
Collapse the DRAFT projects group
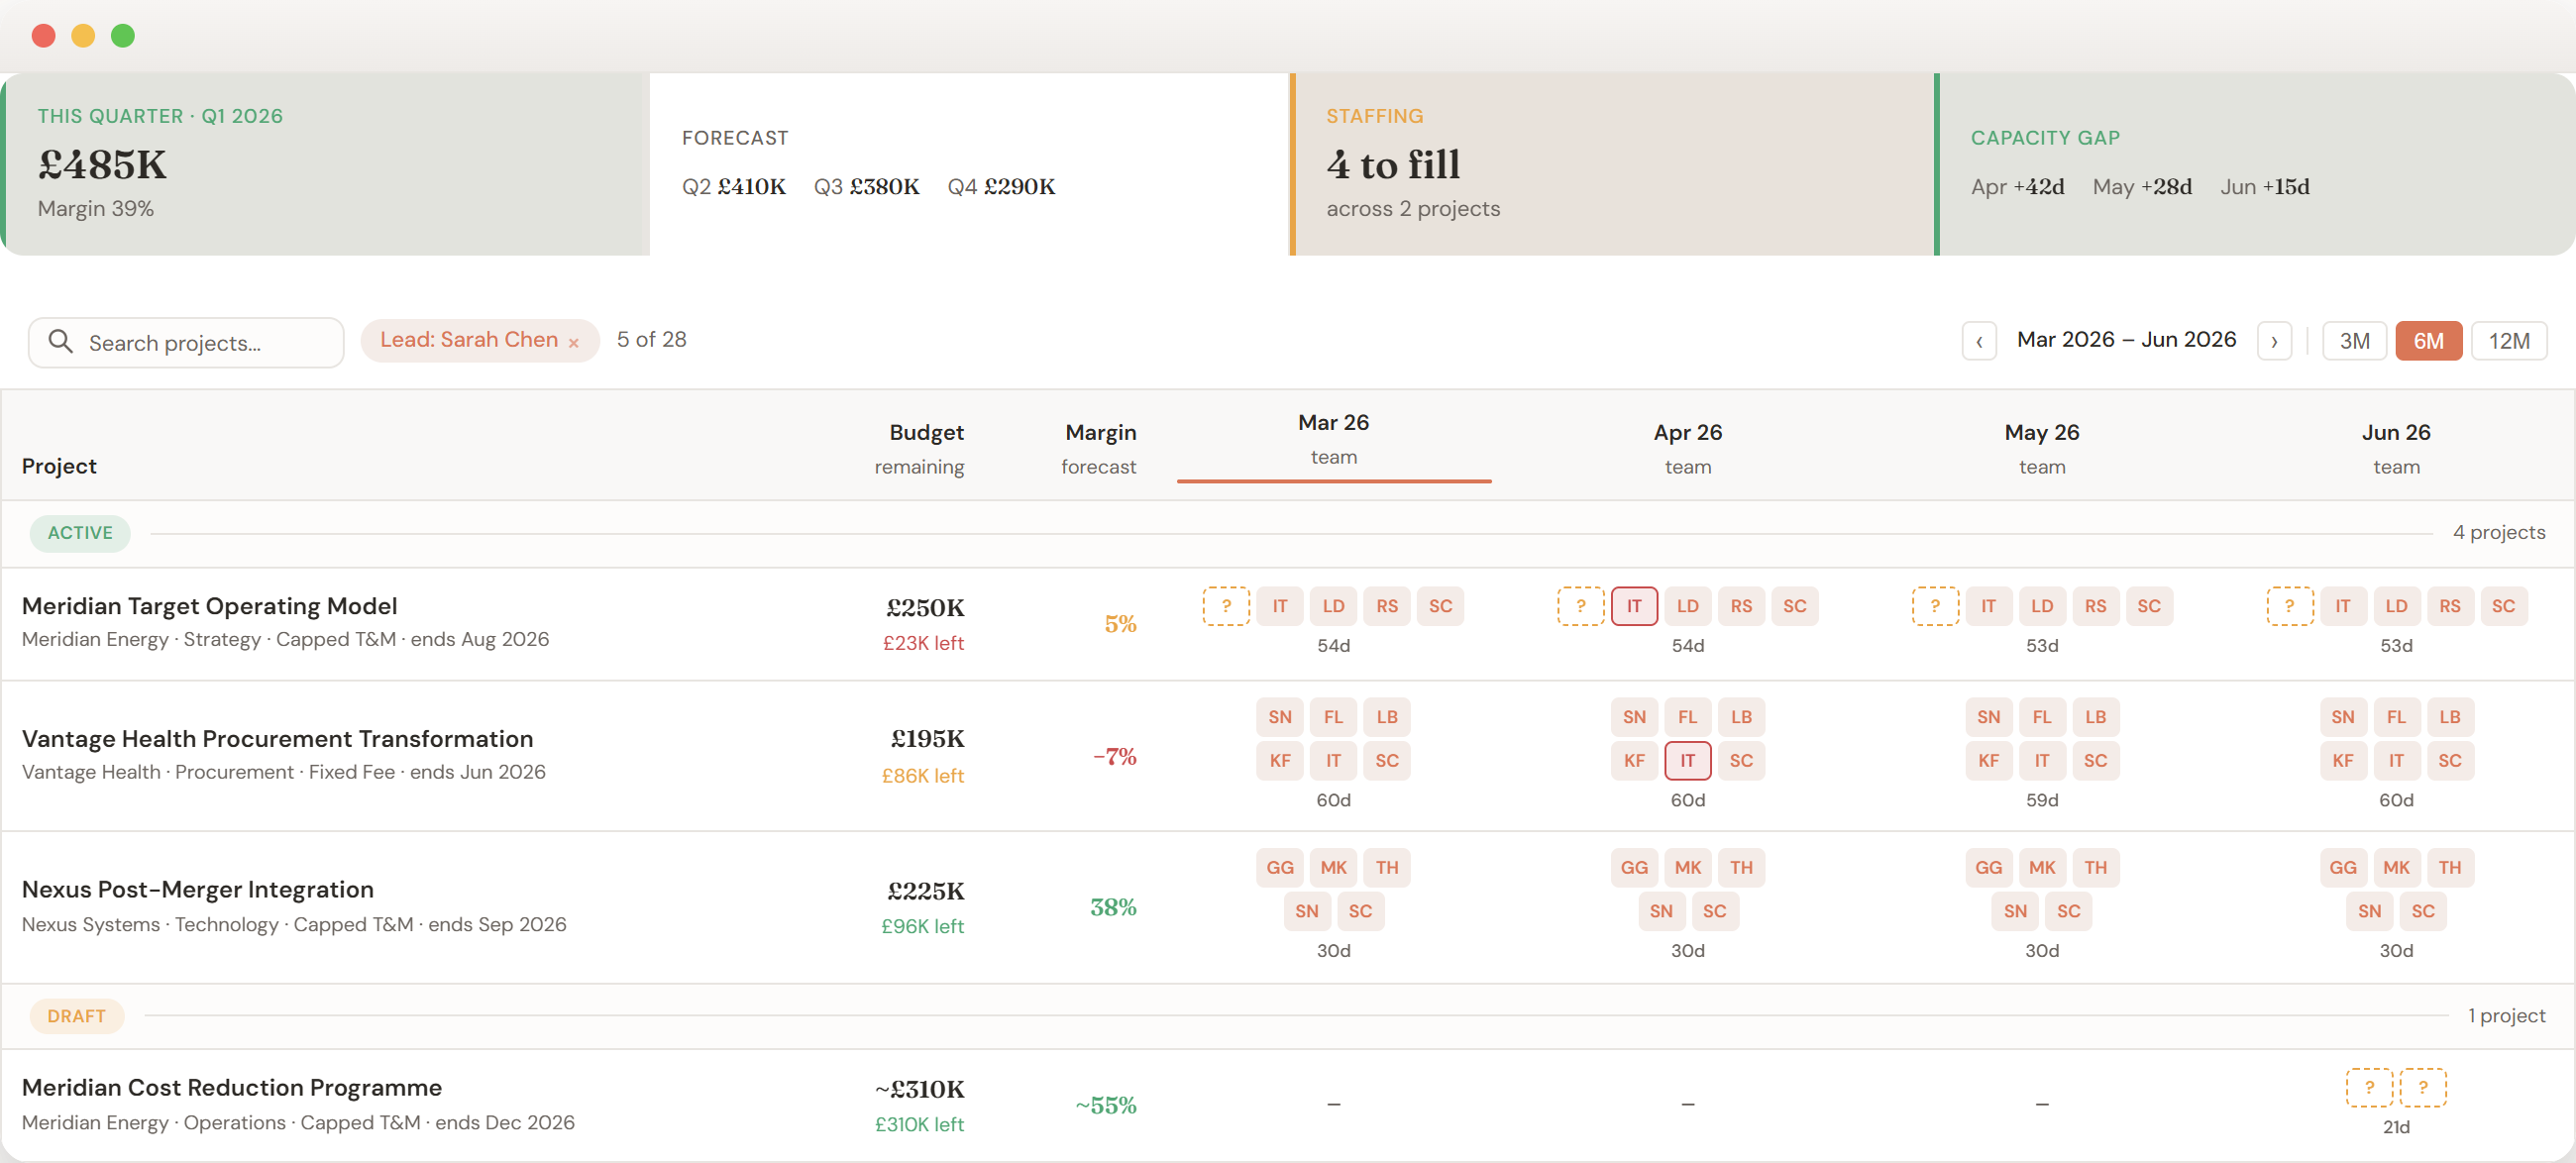[x=76, y=1016]
